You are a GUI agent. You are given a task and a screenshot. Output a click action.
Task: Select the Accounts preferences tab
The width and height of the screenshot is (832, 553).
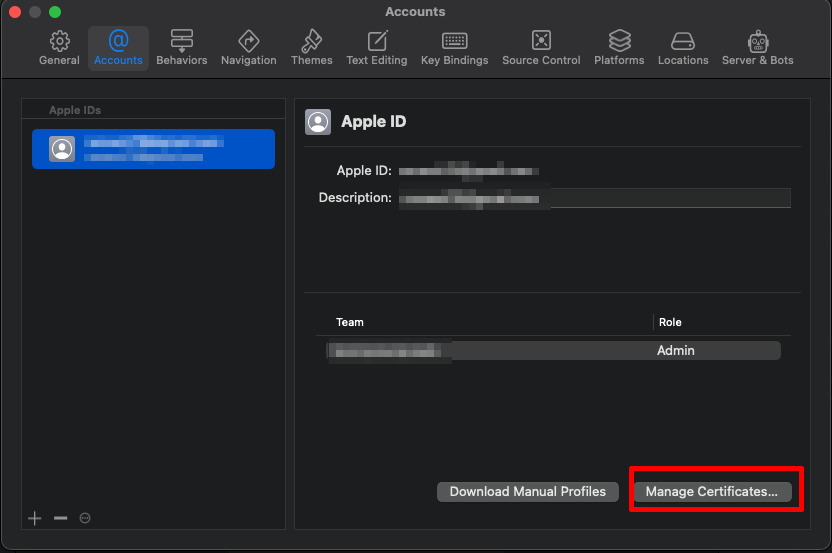118,48
